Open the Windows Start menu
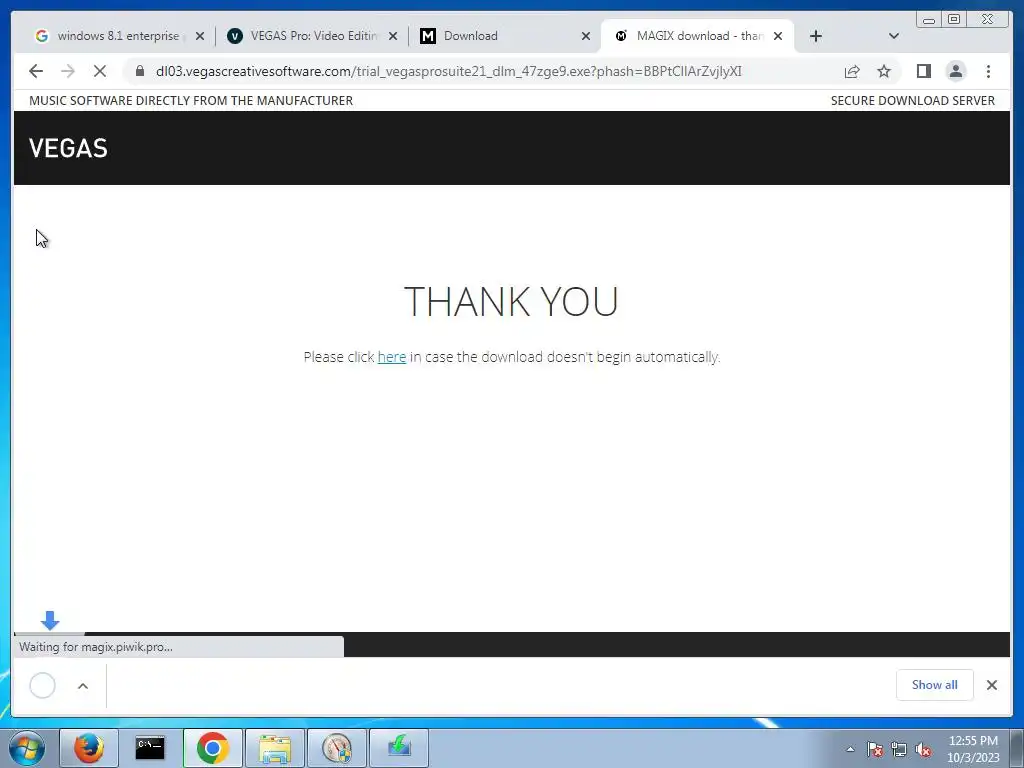1024x768 pixels. (27, 748)
